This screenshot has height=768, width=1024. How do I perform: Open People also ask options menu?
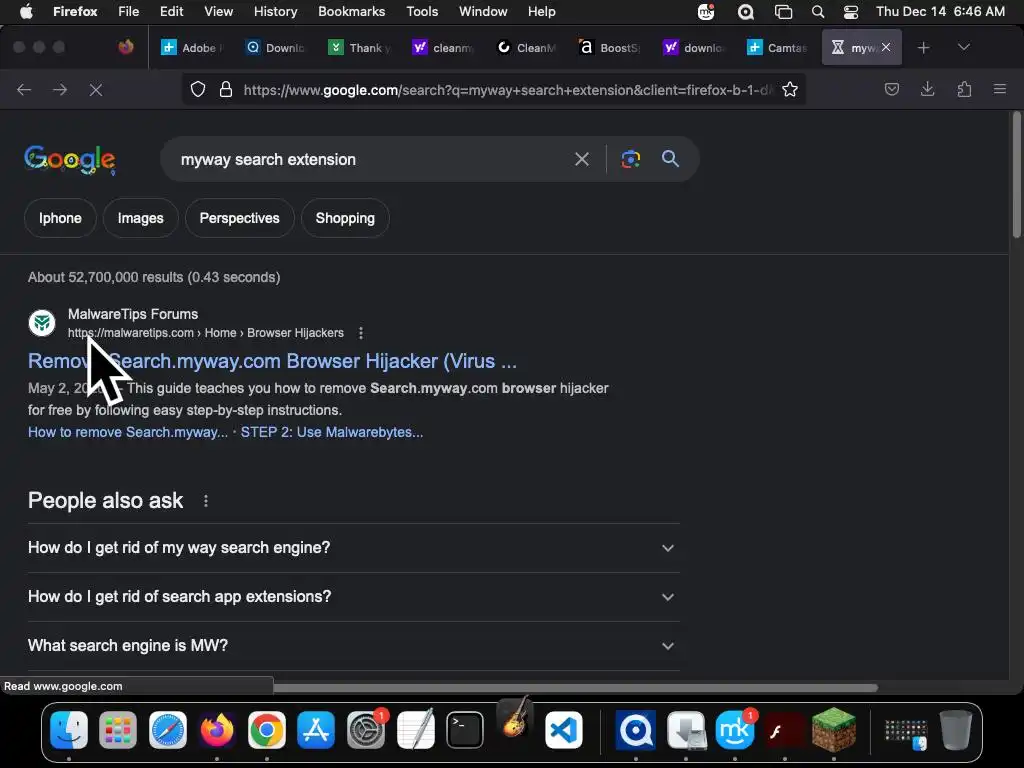(206, 501)
